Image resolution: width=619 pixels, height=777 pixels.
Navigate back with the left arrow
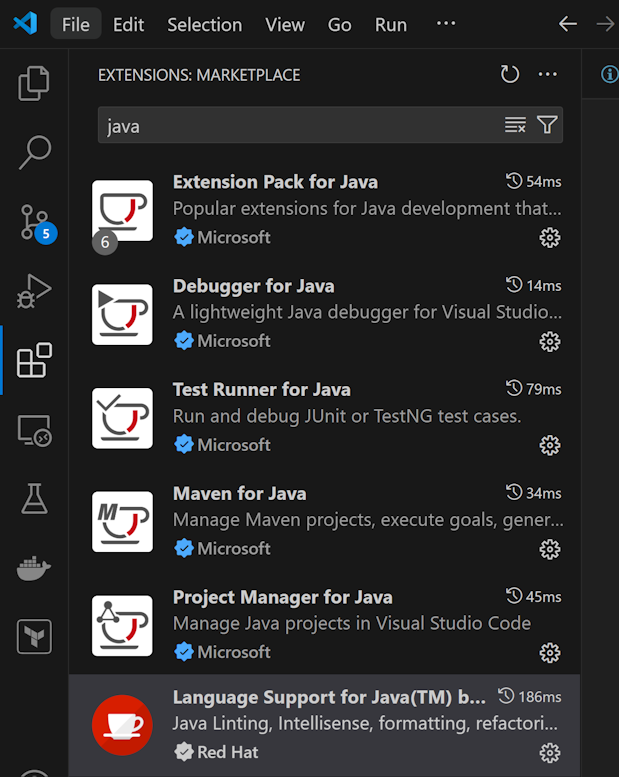point(567,24)
